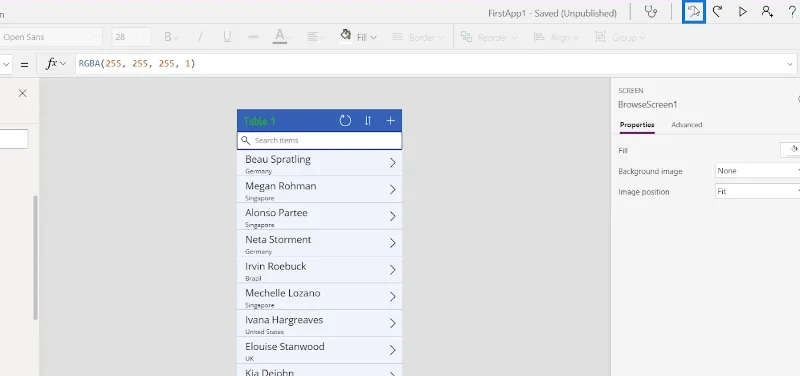800x376 pixels.
Task: Open the fx function dropdown
Action: pos(56,64)
